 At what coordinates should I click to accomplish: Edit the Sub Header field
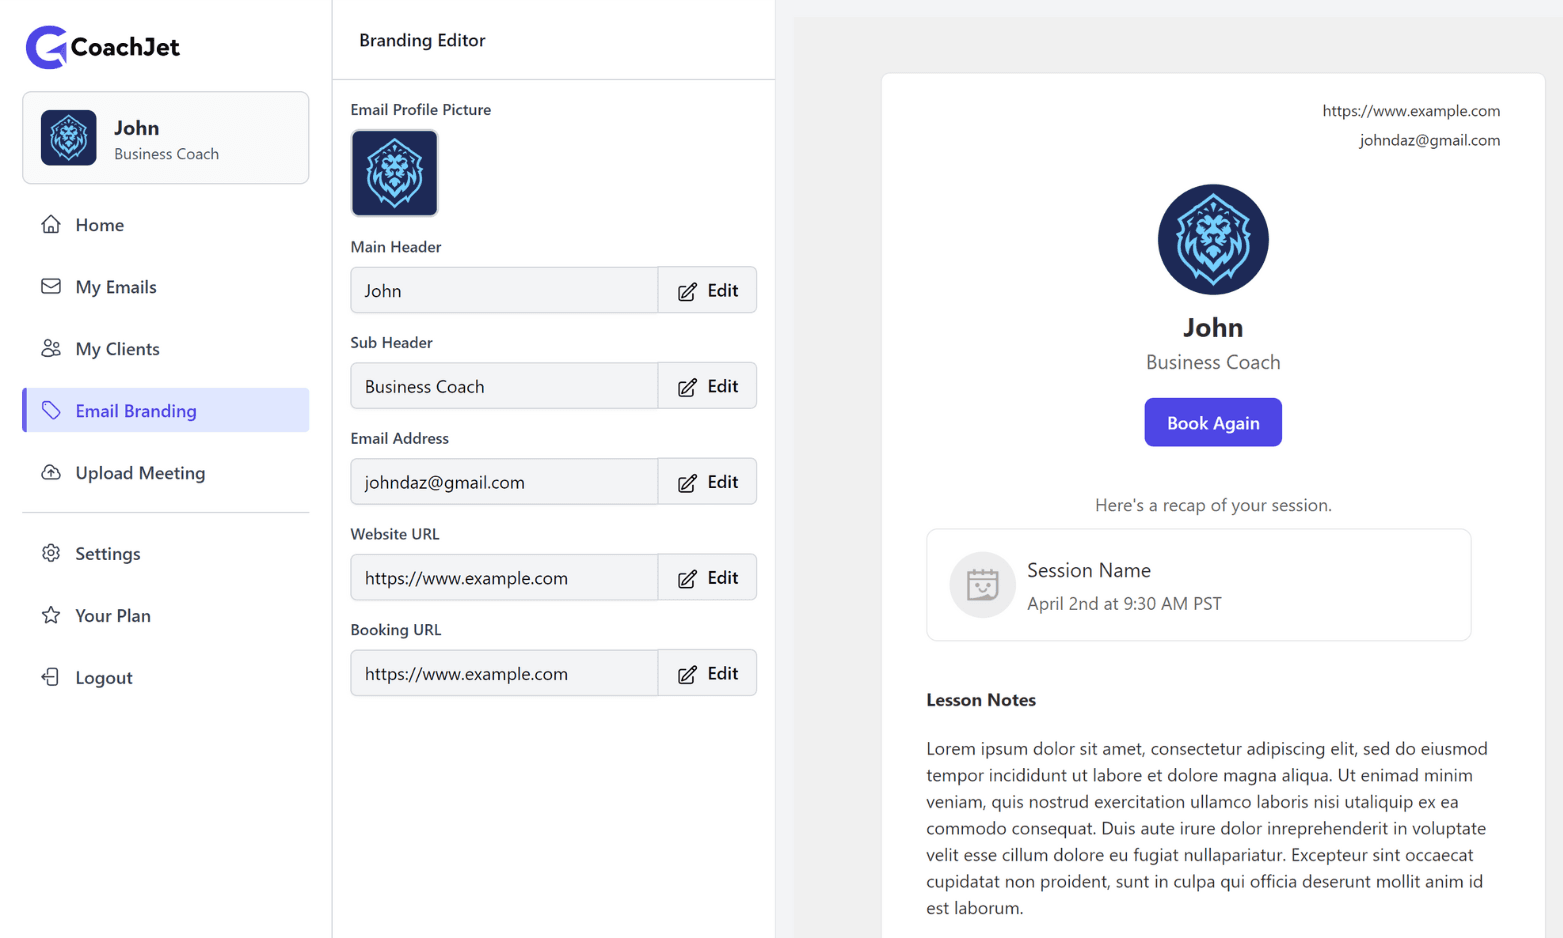click(707, 387)
